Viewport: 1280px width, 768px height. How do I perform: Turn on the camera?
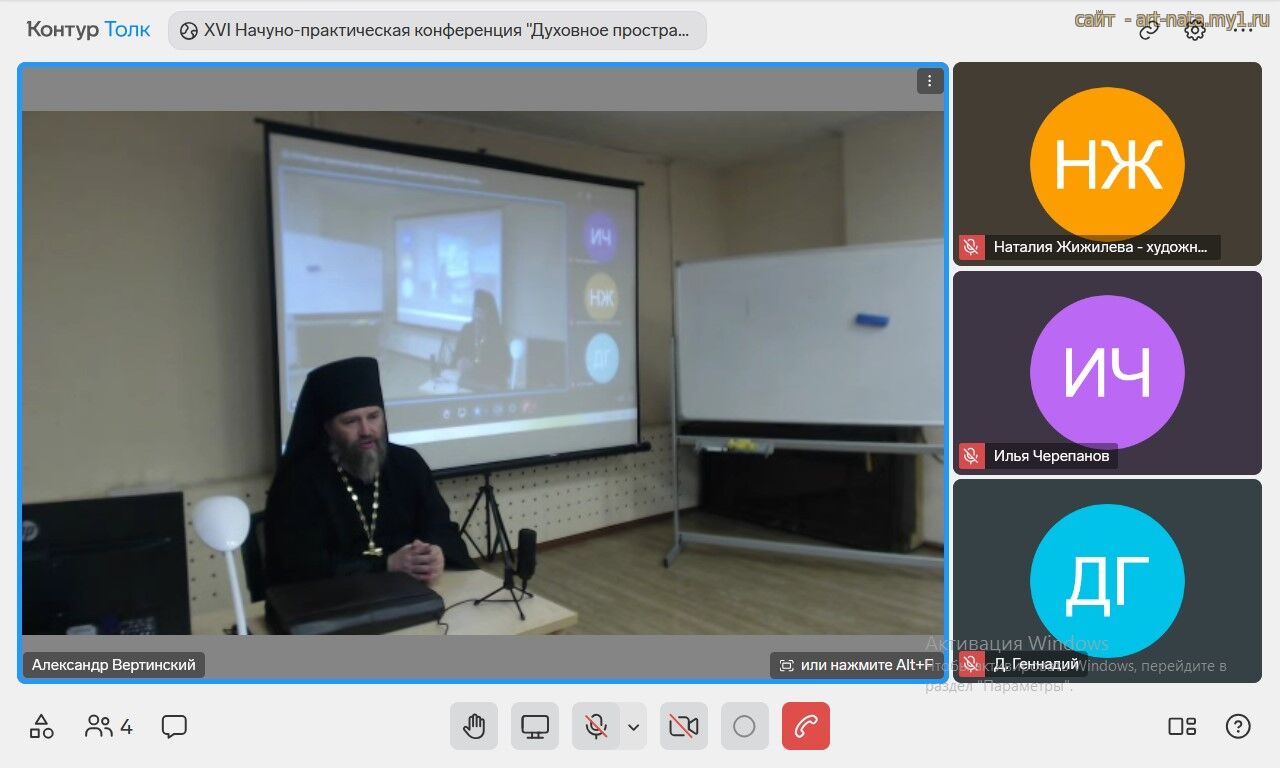(x=684, y=726)
